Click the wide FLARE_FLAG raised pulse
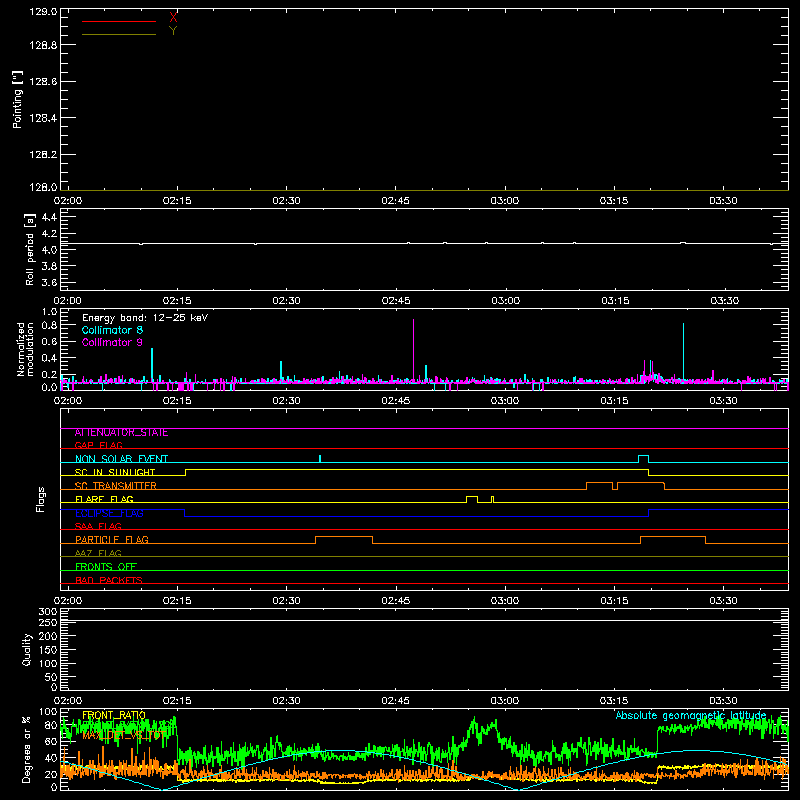This screenshot has height=800, width=800. (472, 499)
